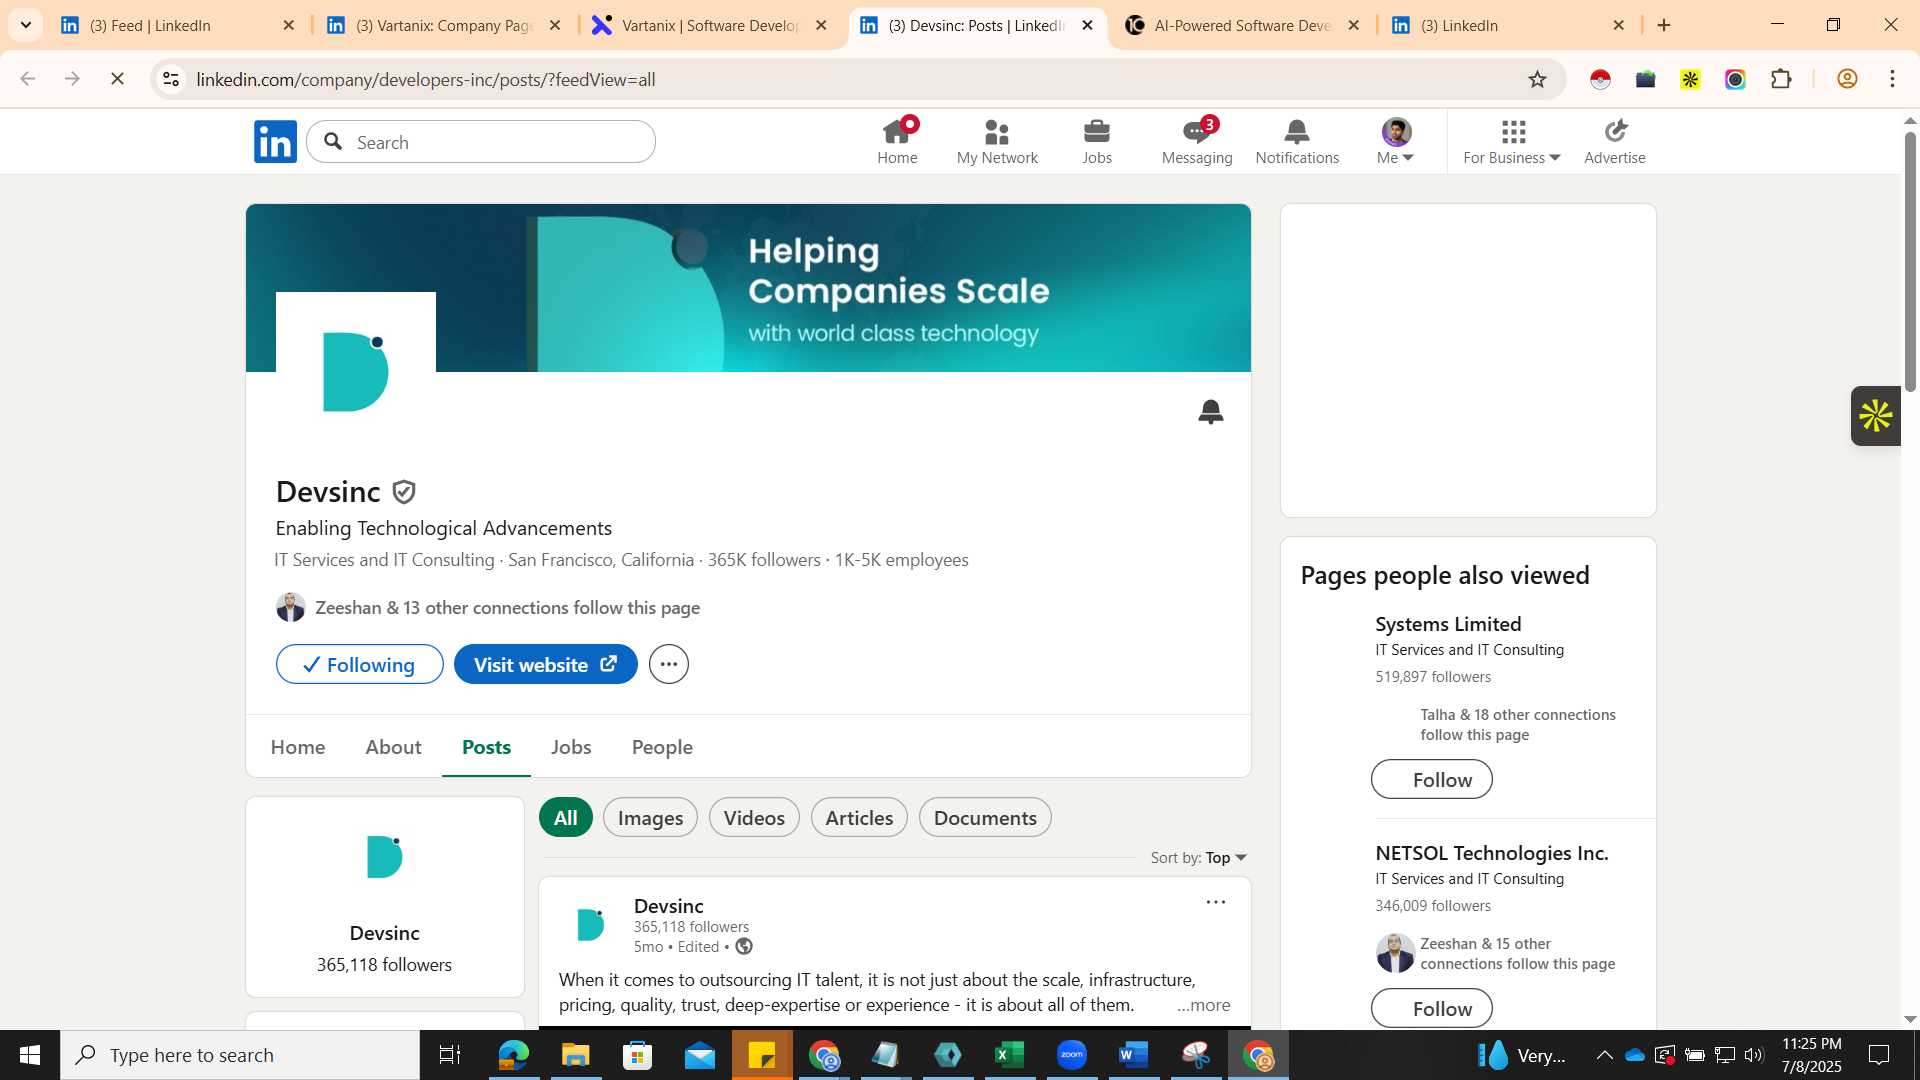Click the Devsinc logo in sidebar card
1920x1080 pixels.
coord(385,857)
